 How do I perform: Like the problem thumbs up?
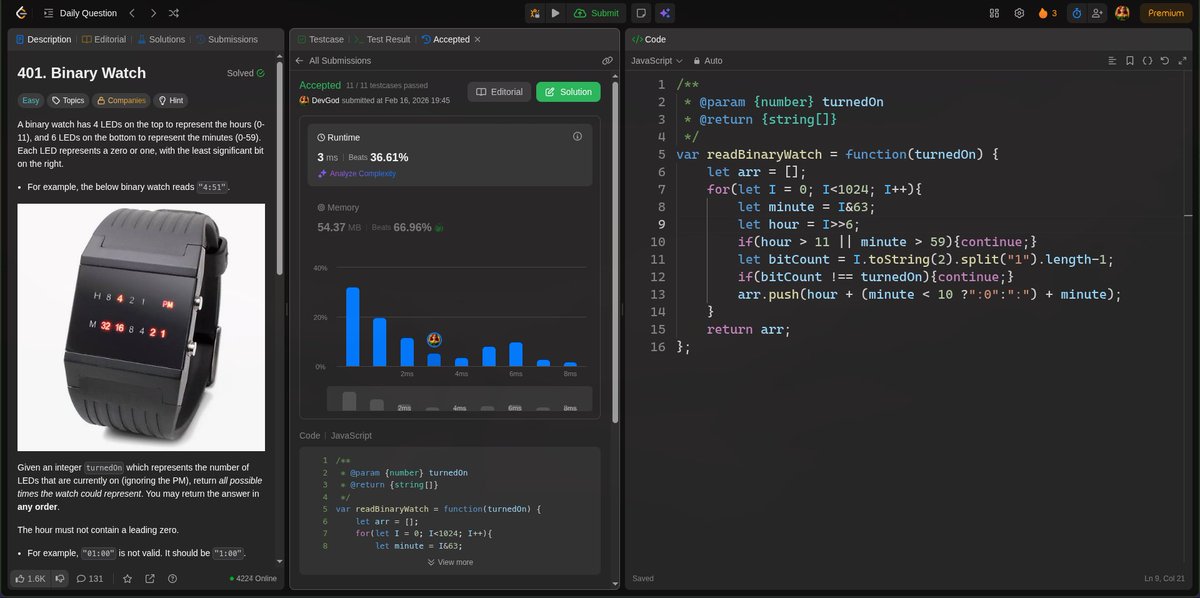[30, 578]
